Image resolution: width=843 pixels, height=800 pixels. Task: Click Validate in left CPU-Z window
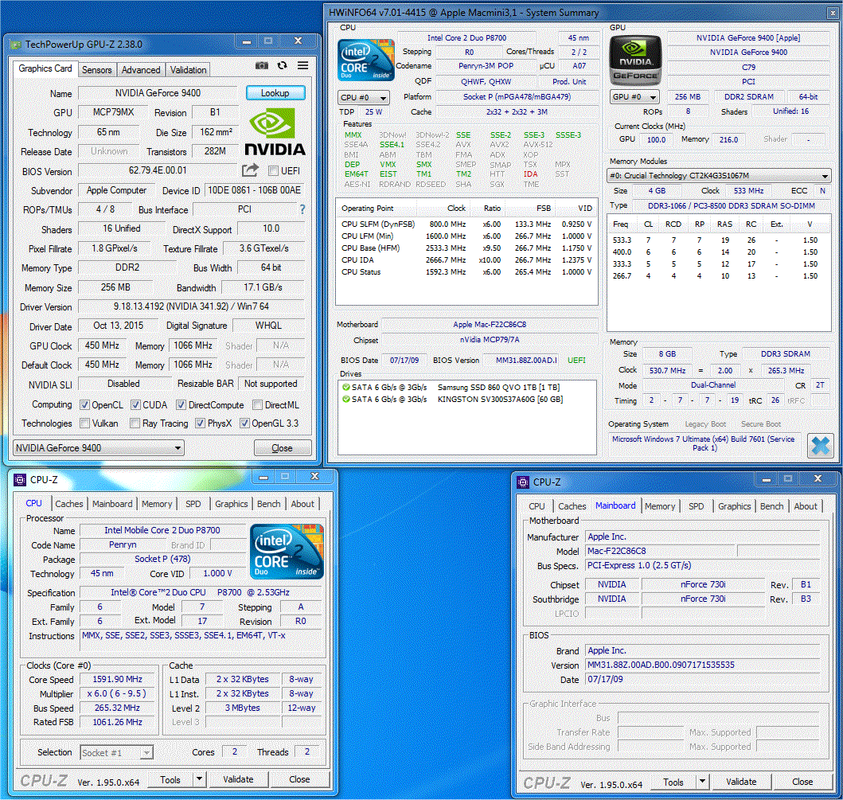click(238, 779)
